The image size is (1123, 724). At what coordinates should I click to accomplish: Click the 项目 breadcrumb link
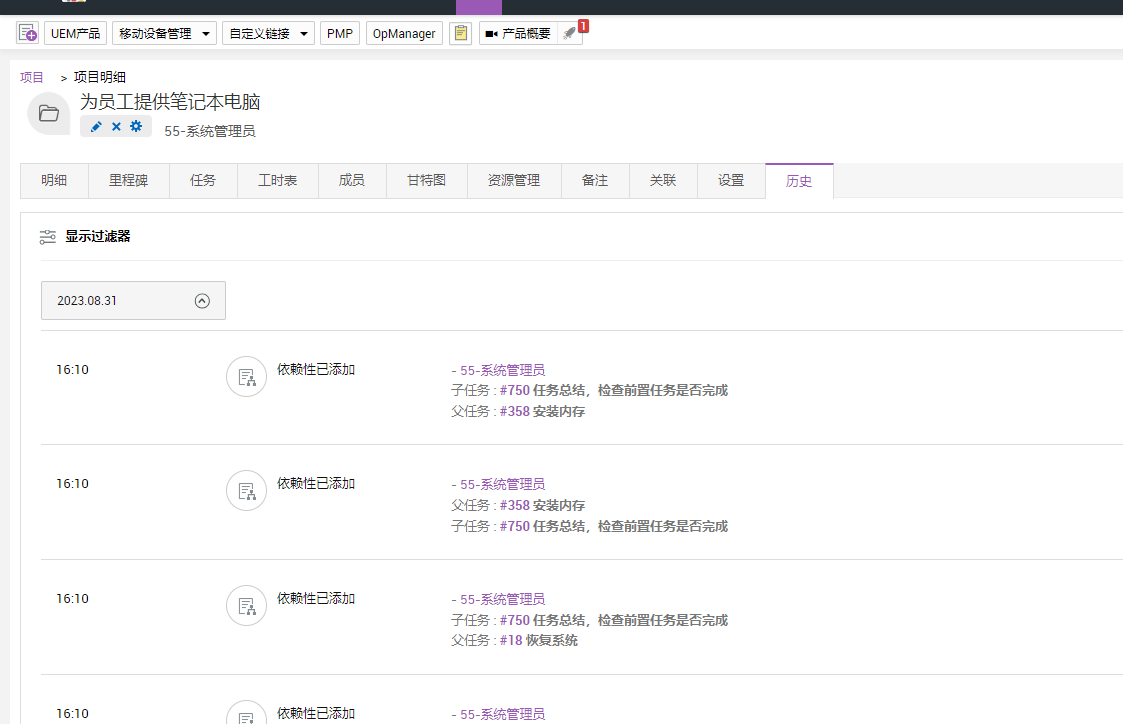[32, 77]
